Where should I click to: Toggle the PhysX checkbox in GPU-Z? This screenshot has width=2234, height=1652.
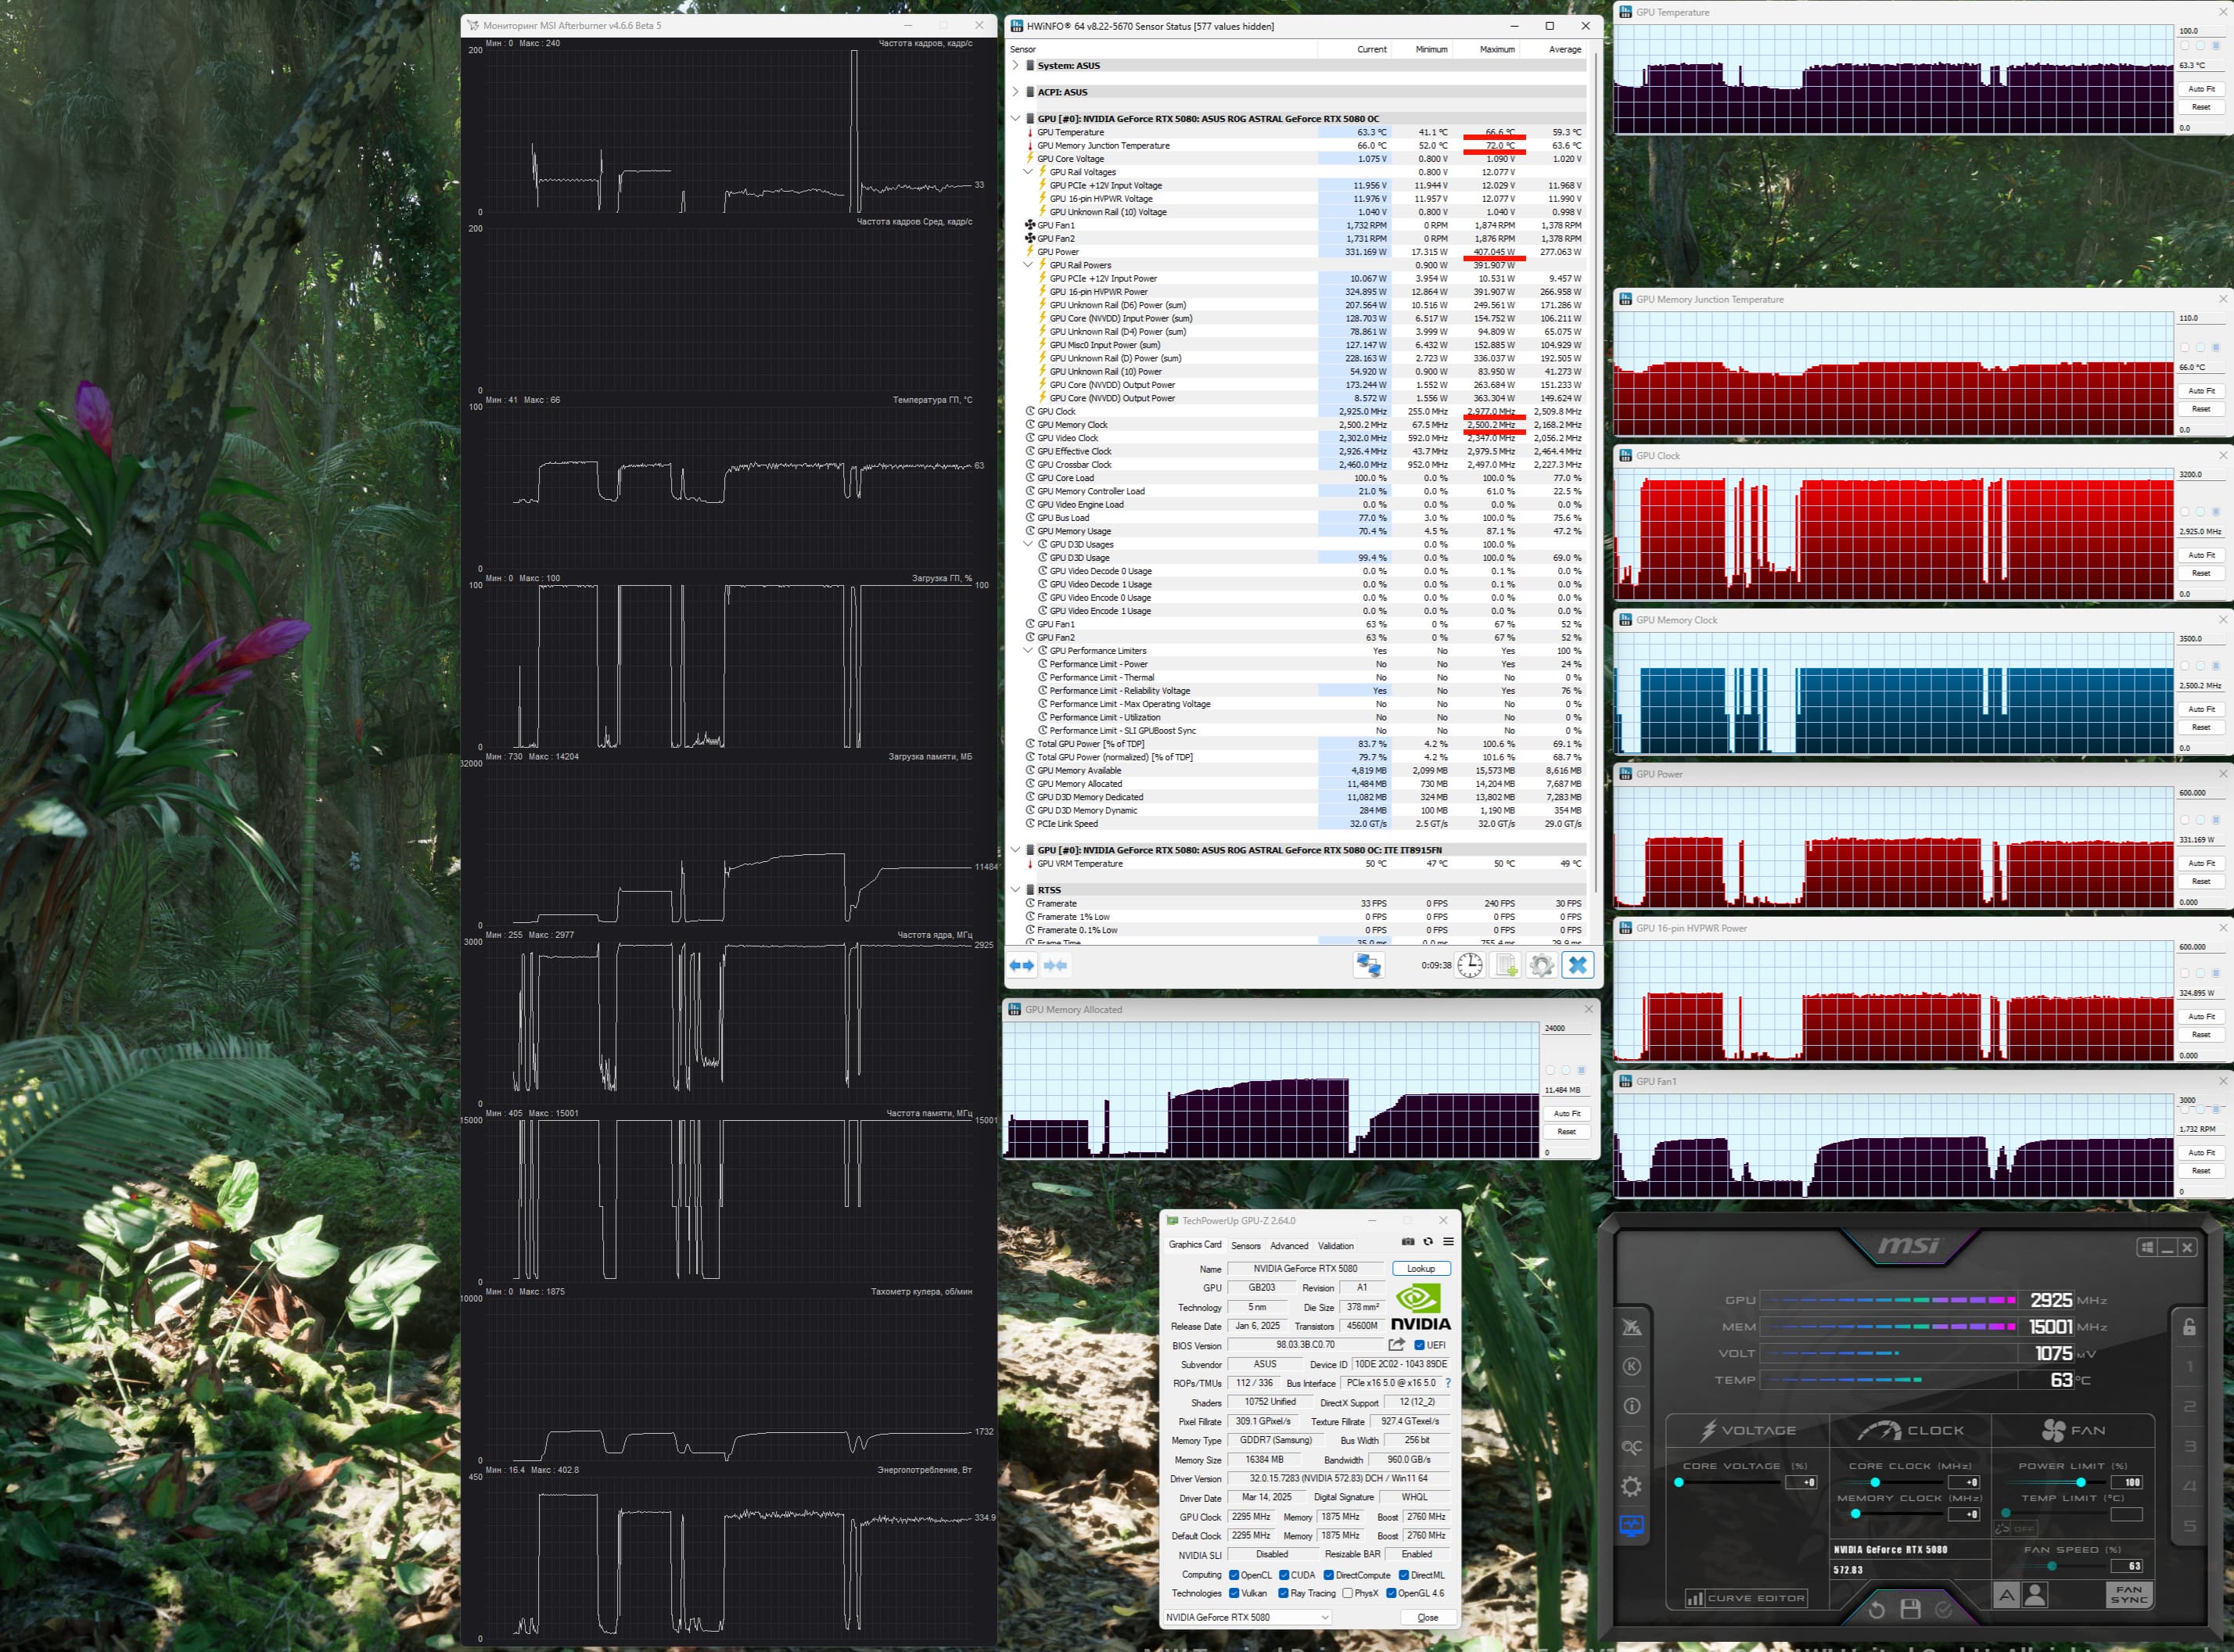click(x=1347, y=1594)
